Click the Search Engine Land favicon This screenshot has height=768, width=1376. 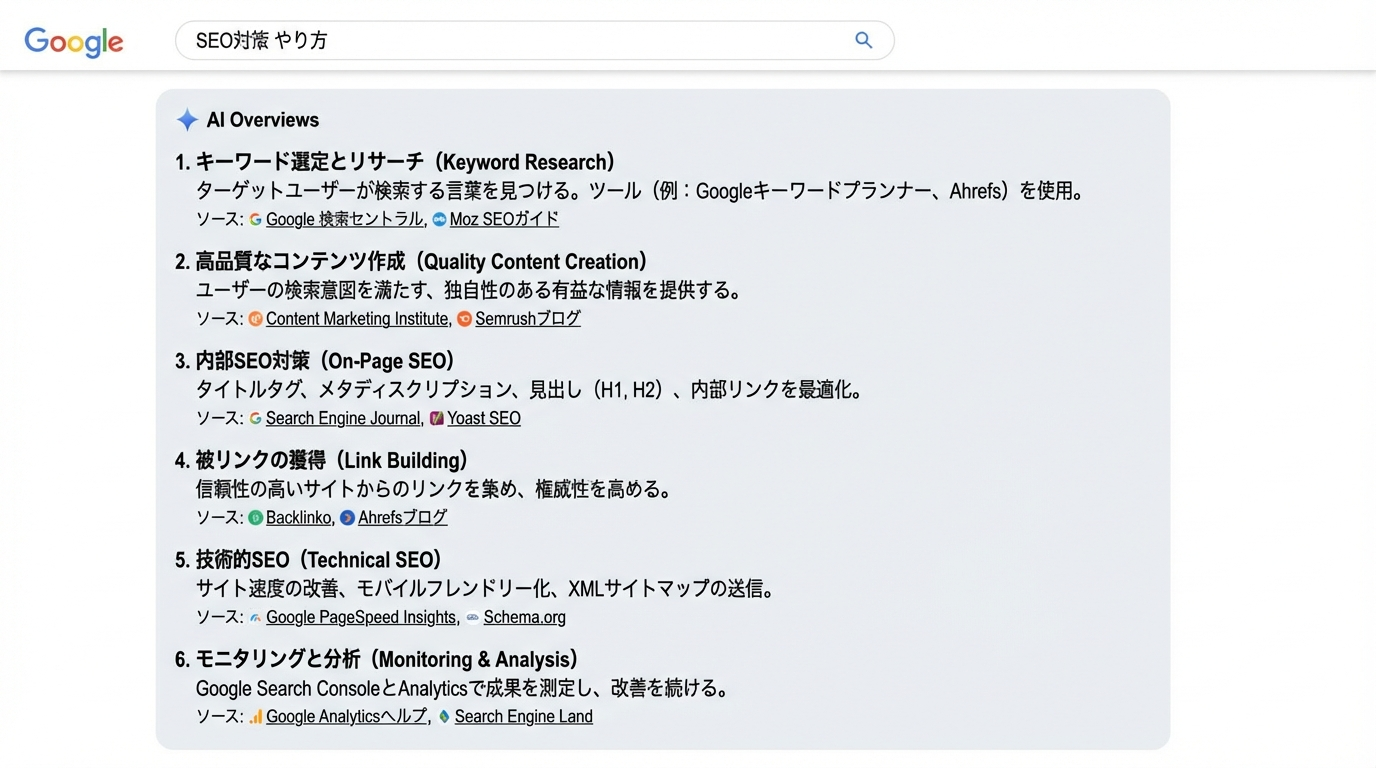click(x=443, y=716)
